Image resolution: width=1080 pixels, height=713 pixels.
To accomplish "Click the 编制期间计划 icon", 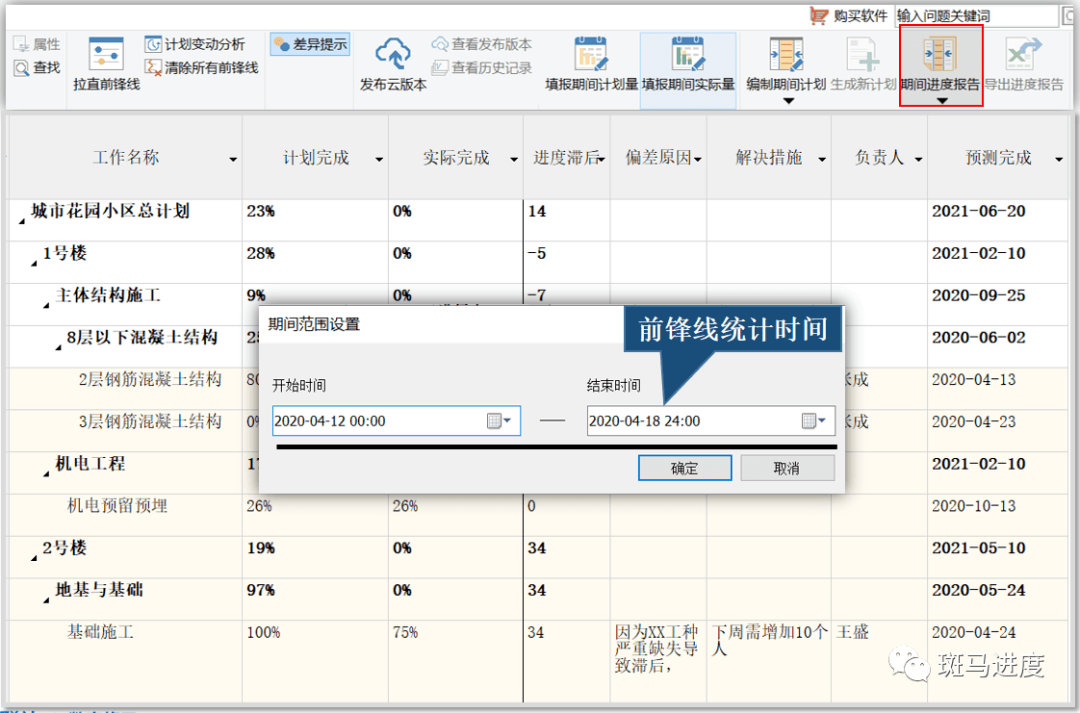I will tap(787, 54).
